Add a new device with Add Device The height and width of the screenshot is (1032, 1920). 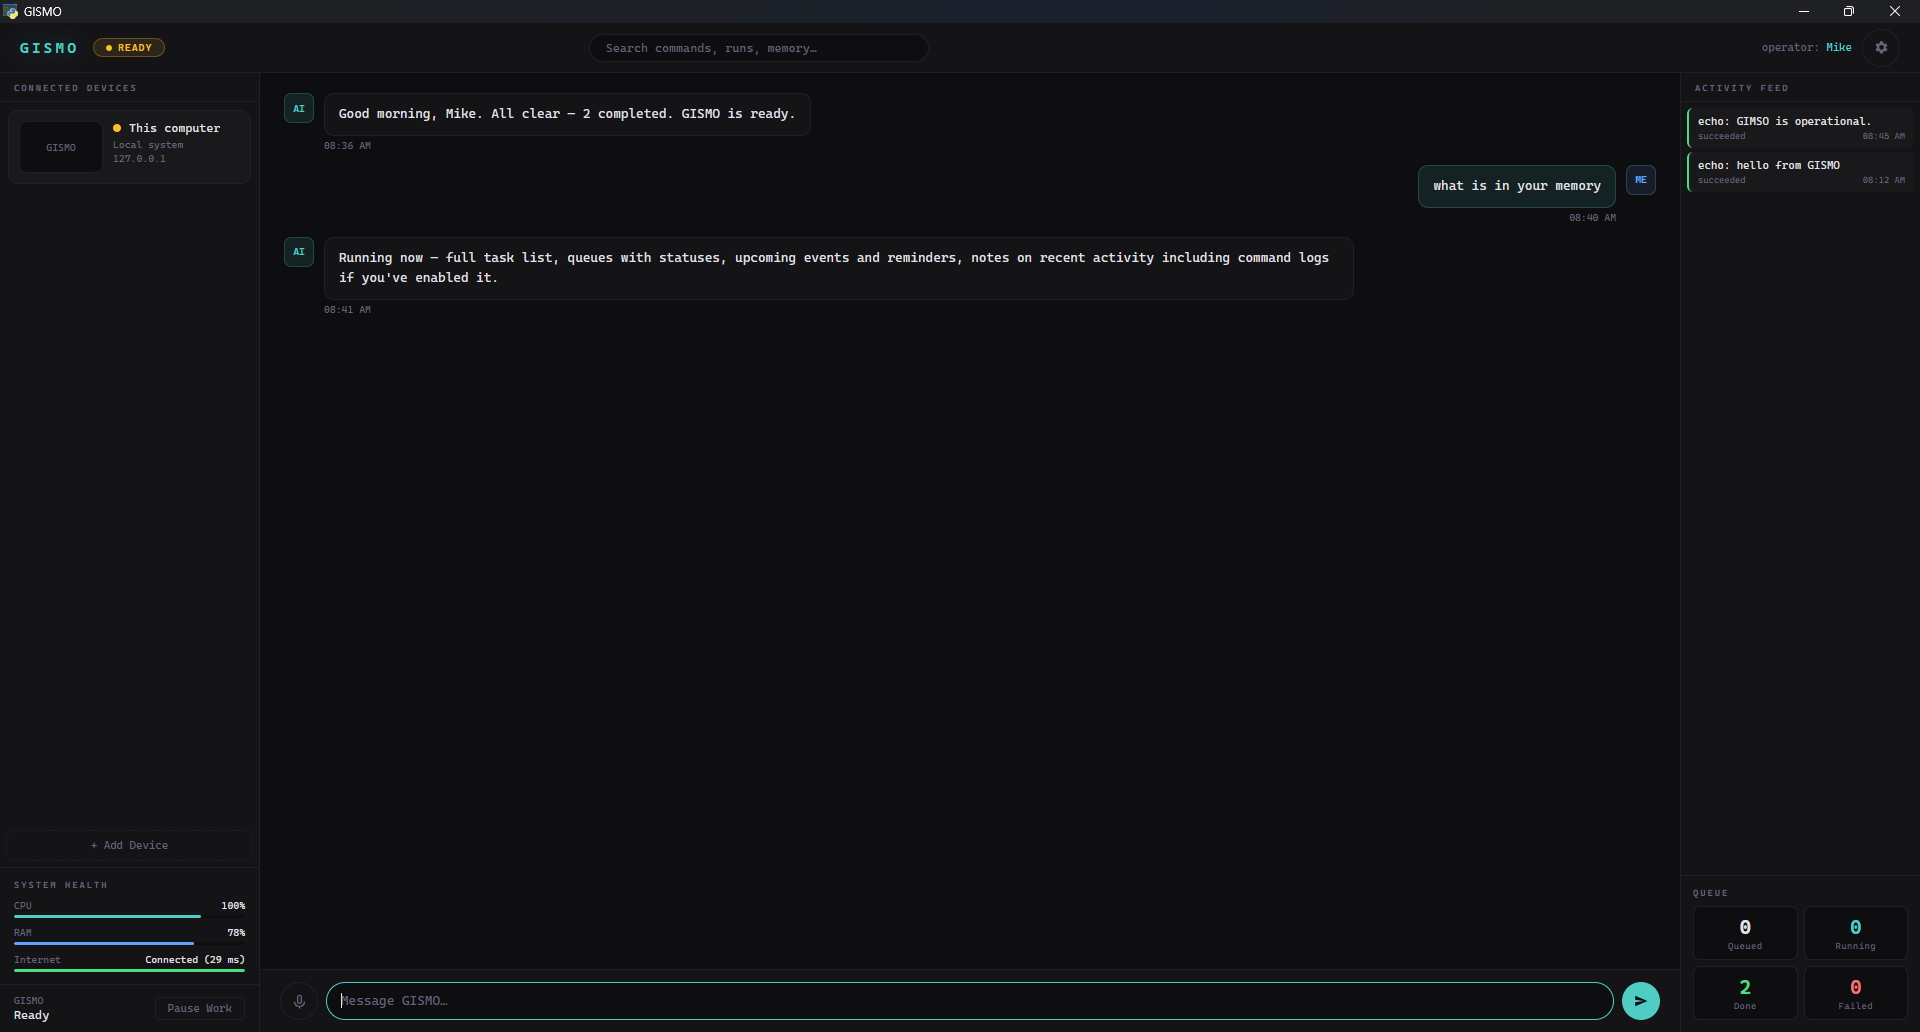pyautogui.click(x=129, y=845)
